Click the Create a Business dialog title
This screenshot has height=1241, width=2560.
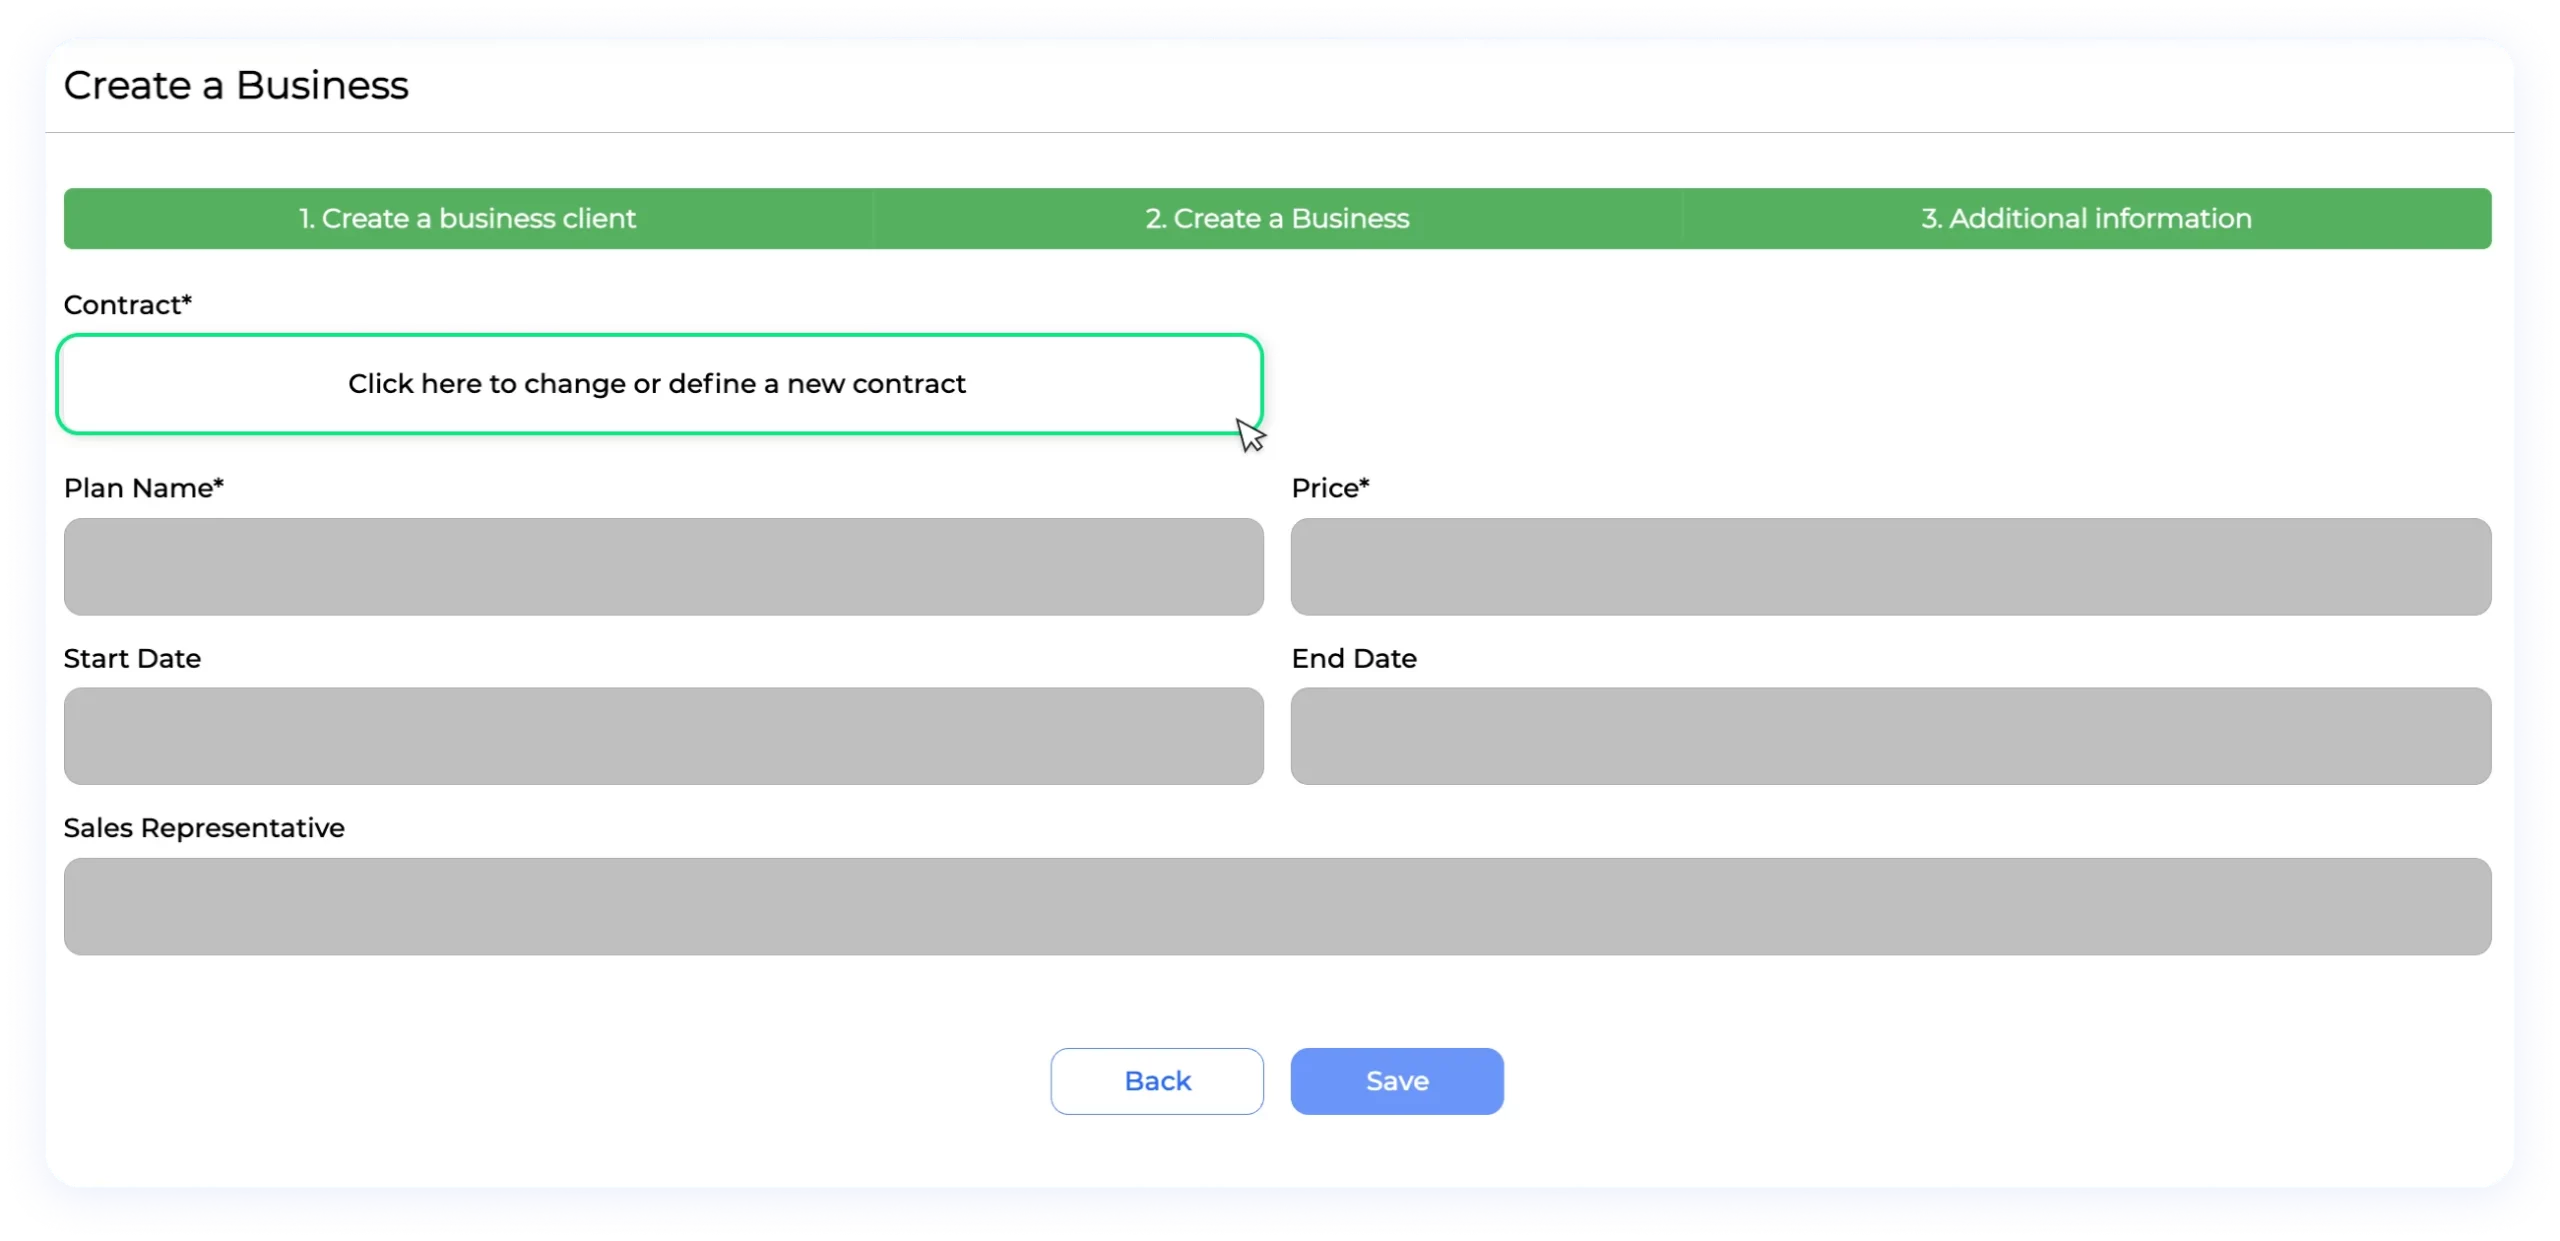(x=236, y=86)
